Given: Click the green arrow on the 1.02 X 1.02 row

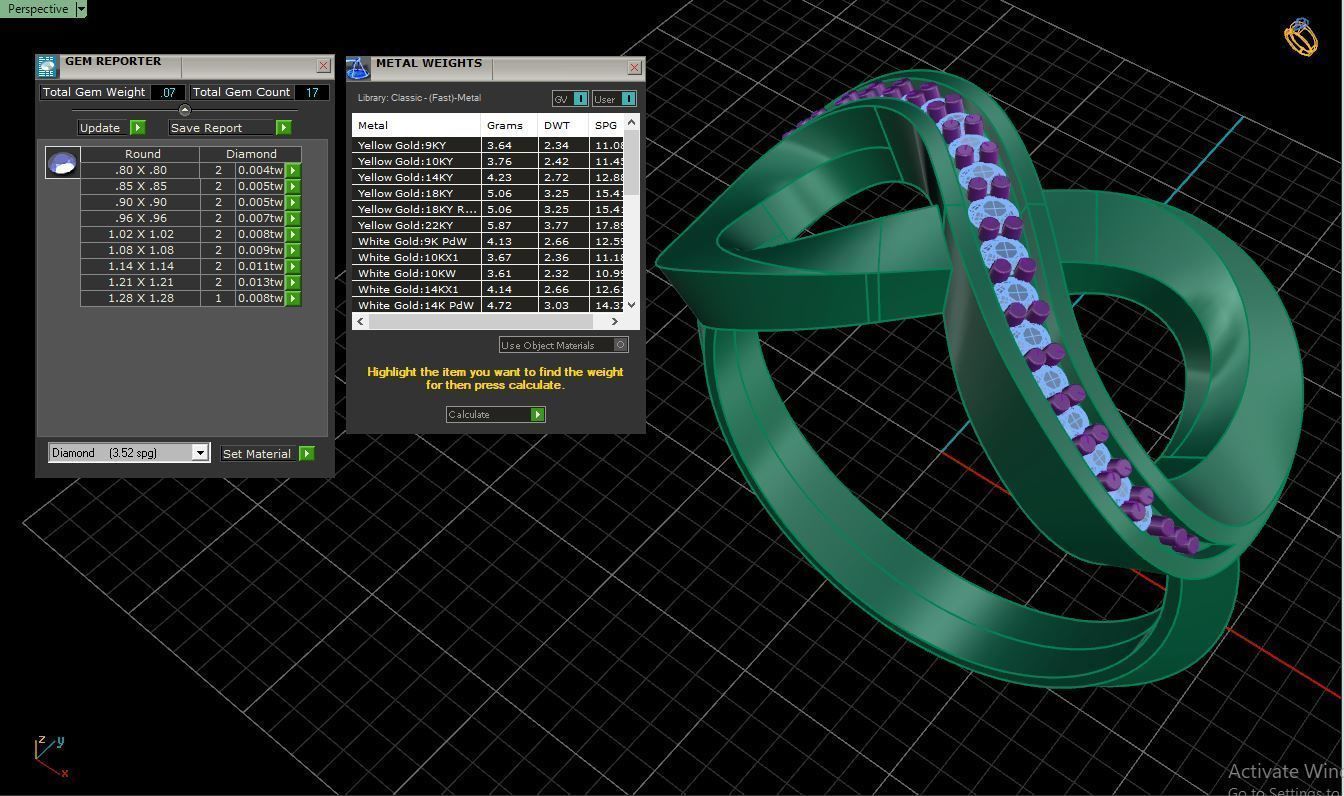Looking at the screenshot, I should [293, 235].
